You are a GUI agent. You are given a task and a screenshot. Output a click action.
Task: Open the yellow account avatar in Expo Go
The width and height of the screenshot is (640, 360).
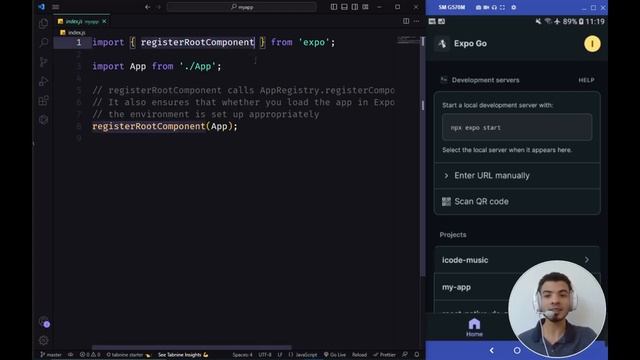592,44
